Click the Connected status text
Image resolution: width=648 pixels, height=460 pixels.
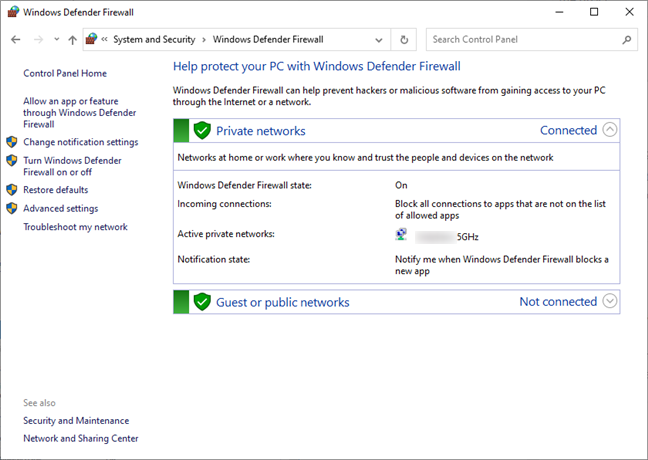coord(569,130)
